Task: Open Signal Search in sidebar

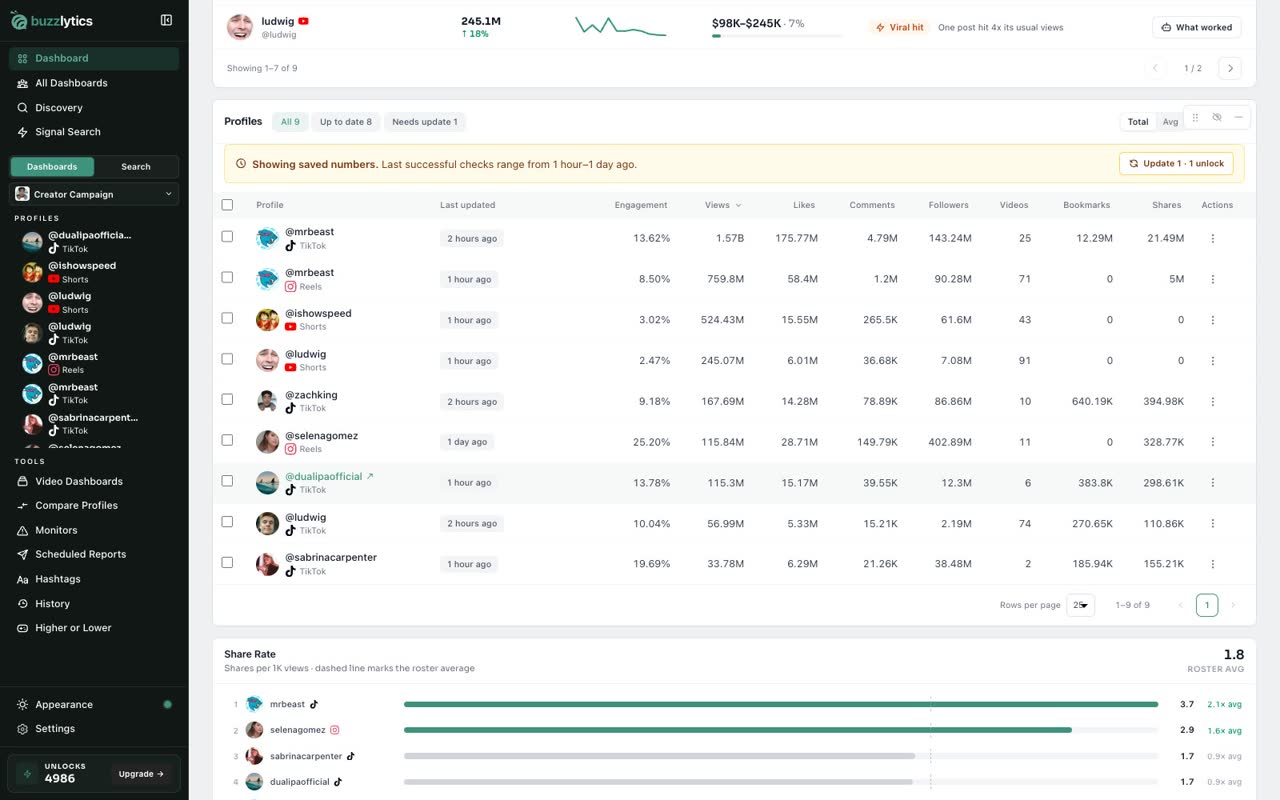Action: [x=94, y=132]
